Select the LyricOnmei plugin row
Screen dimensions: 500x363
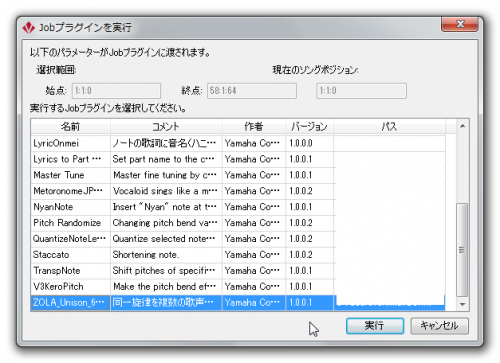pyautogui.click(x=238, y=143)
